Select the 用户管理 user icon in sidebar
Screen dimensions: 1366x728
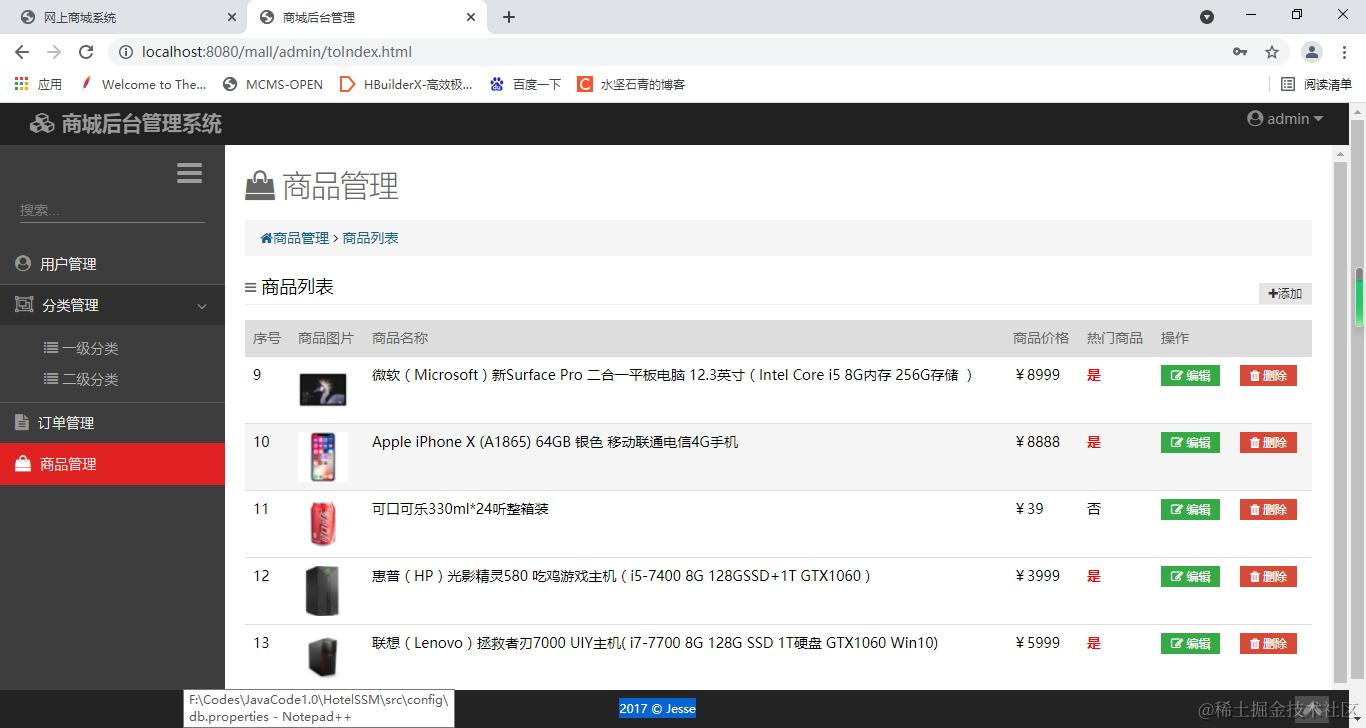[22, 263]
